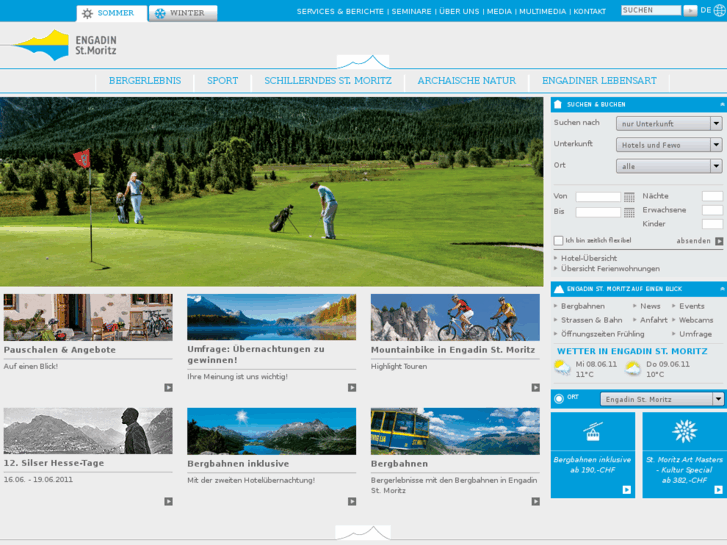Viewport: 727px width, 545px height.
Task: Open the Media link in top bar
Action: pyautogui.click(x=499, y=11)
